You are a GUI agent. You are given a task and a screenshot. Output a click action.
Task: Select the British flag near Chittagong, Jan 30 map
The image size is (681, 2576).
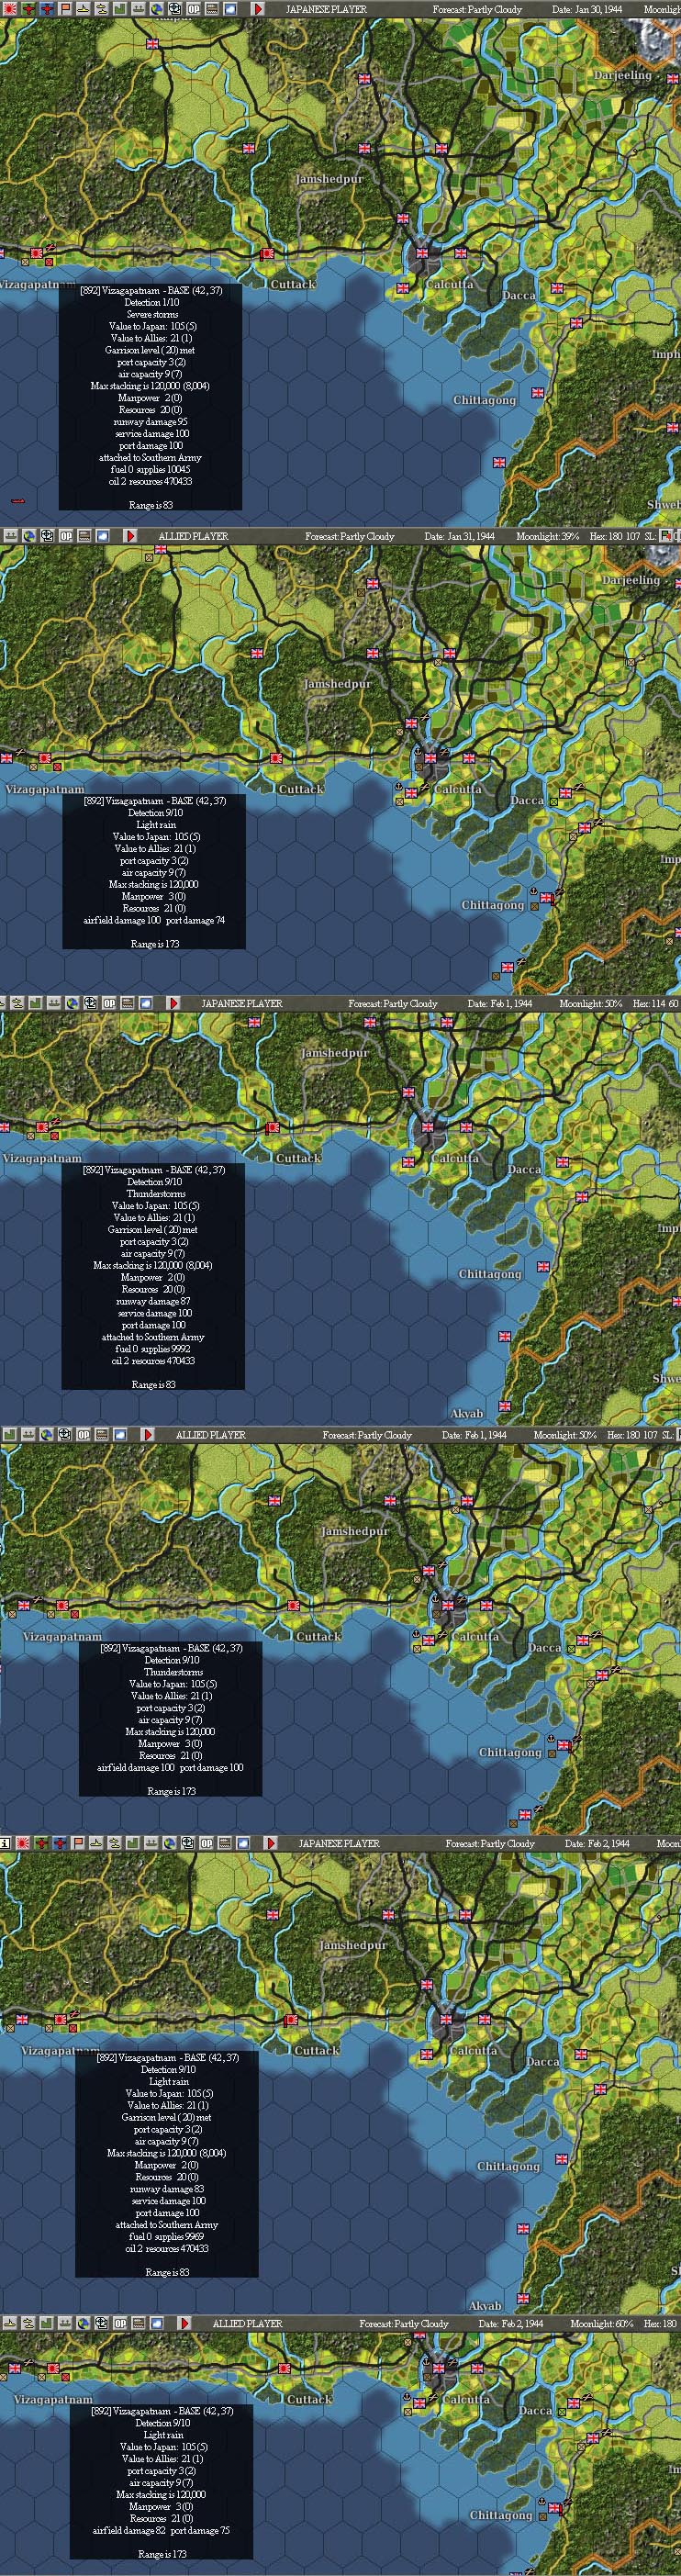pos(538,392)
